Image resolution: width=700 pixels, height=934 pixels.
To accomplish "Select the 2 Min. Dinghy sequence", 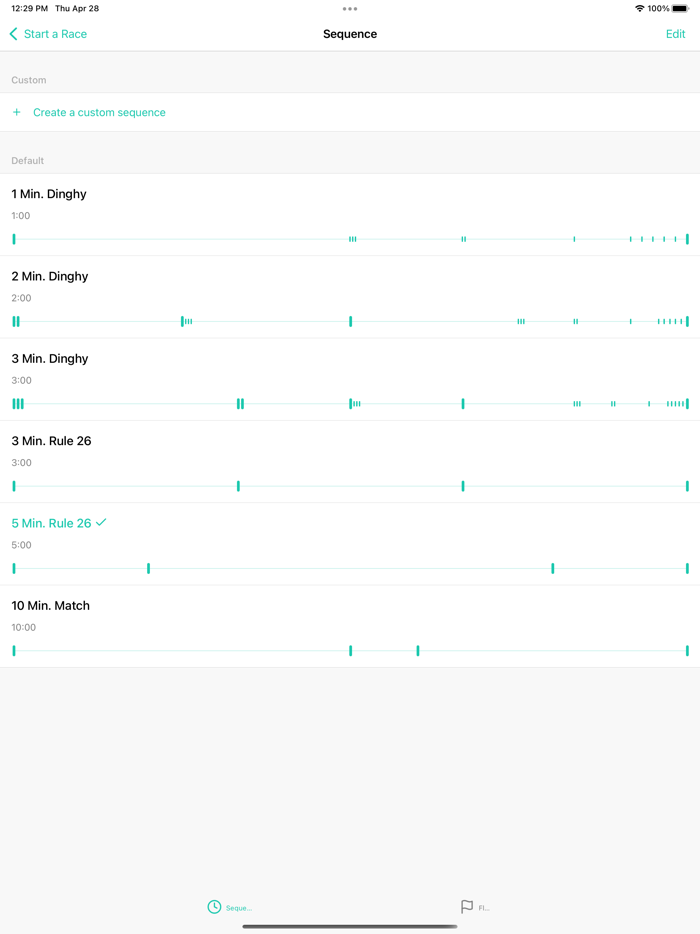I will (x=350, y=297).
